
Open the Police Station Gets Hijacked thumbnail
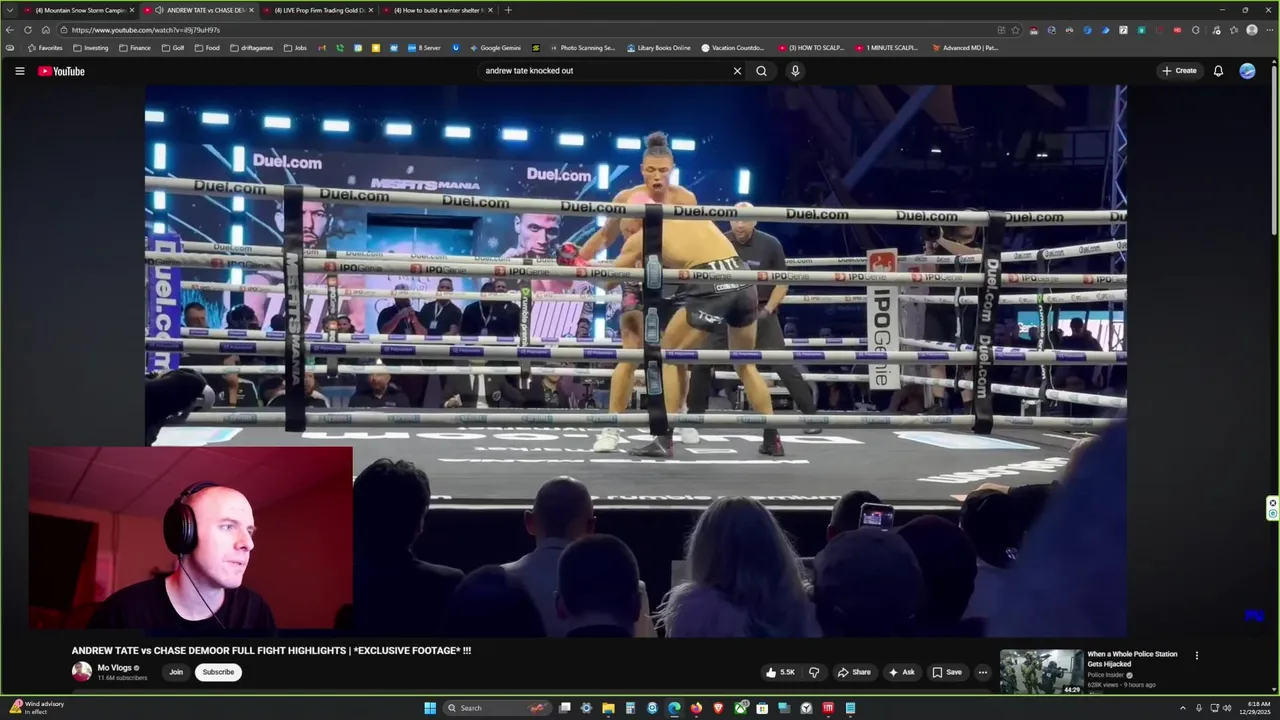(x=1041, y=672)
